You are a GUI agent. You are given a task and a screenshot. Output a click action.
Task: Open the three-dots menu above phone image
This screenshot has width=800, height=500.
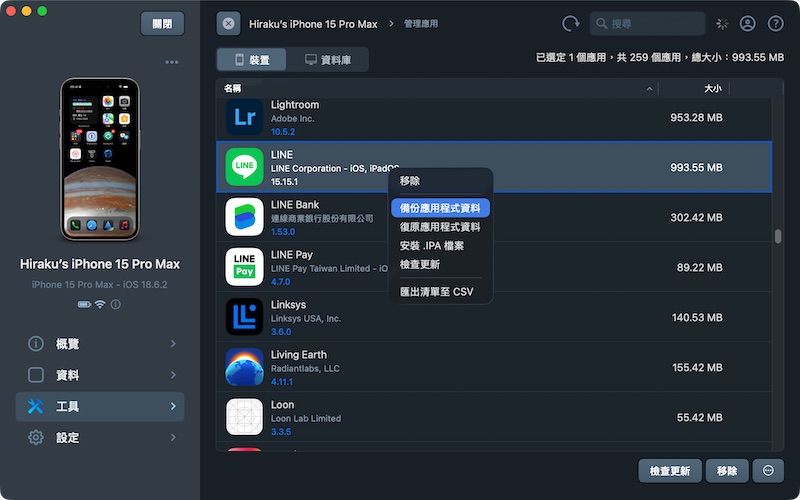[172, 62]
